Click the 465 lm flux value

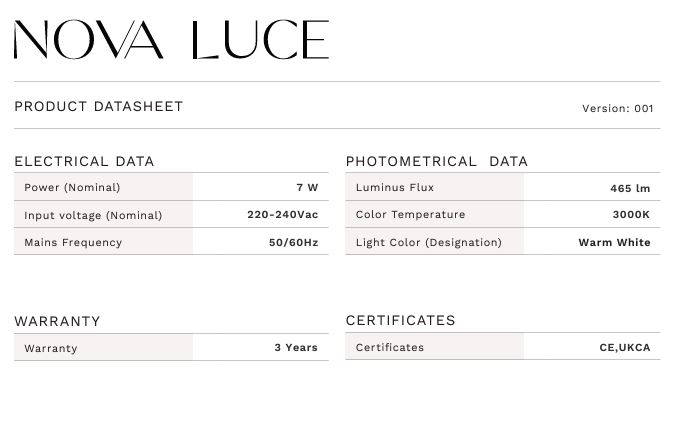(630, 188)
